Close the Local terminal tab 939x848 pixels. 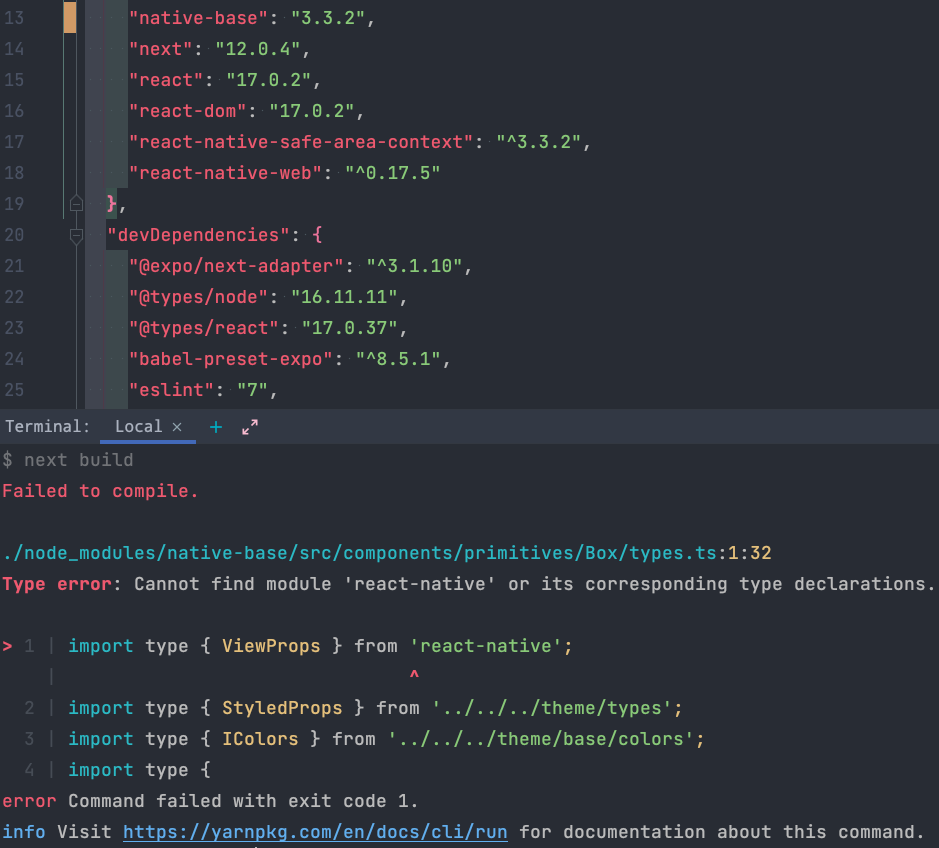[177, 427]
